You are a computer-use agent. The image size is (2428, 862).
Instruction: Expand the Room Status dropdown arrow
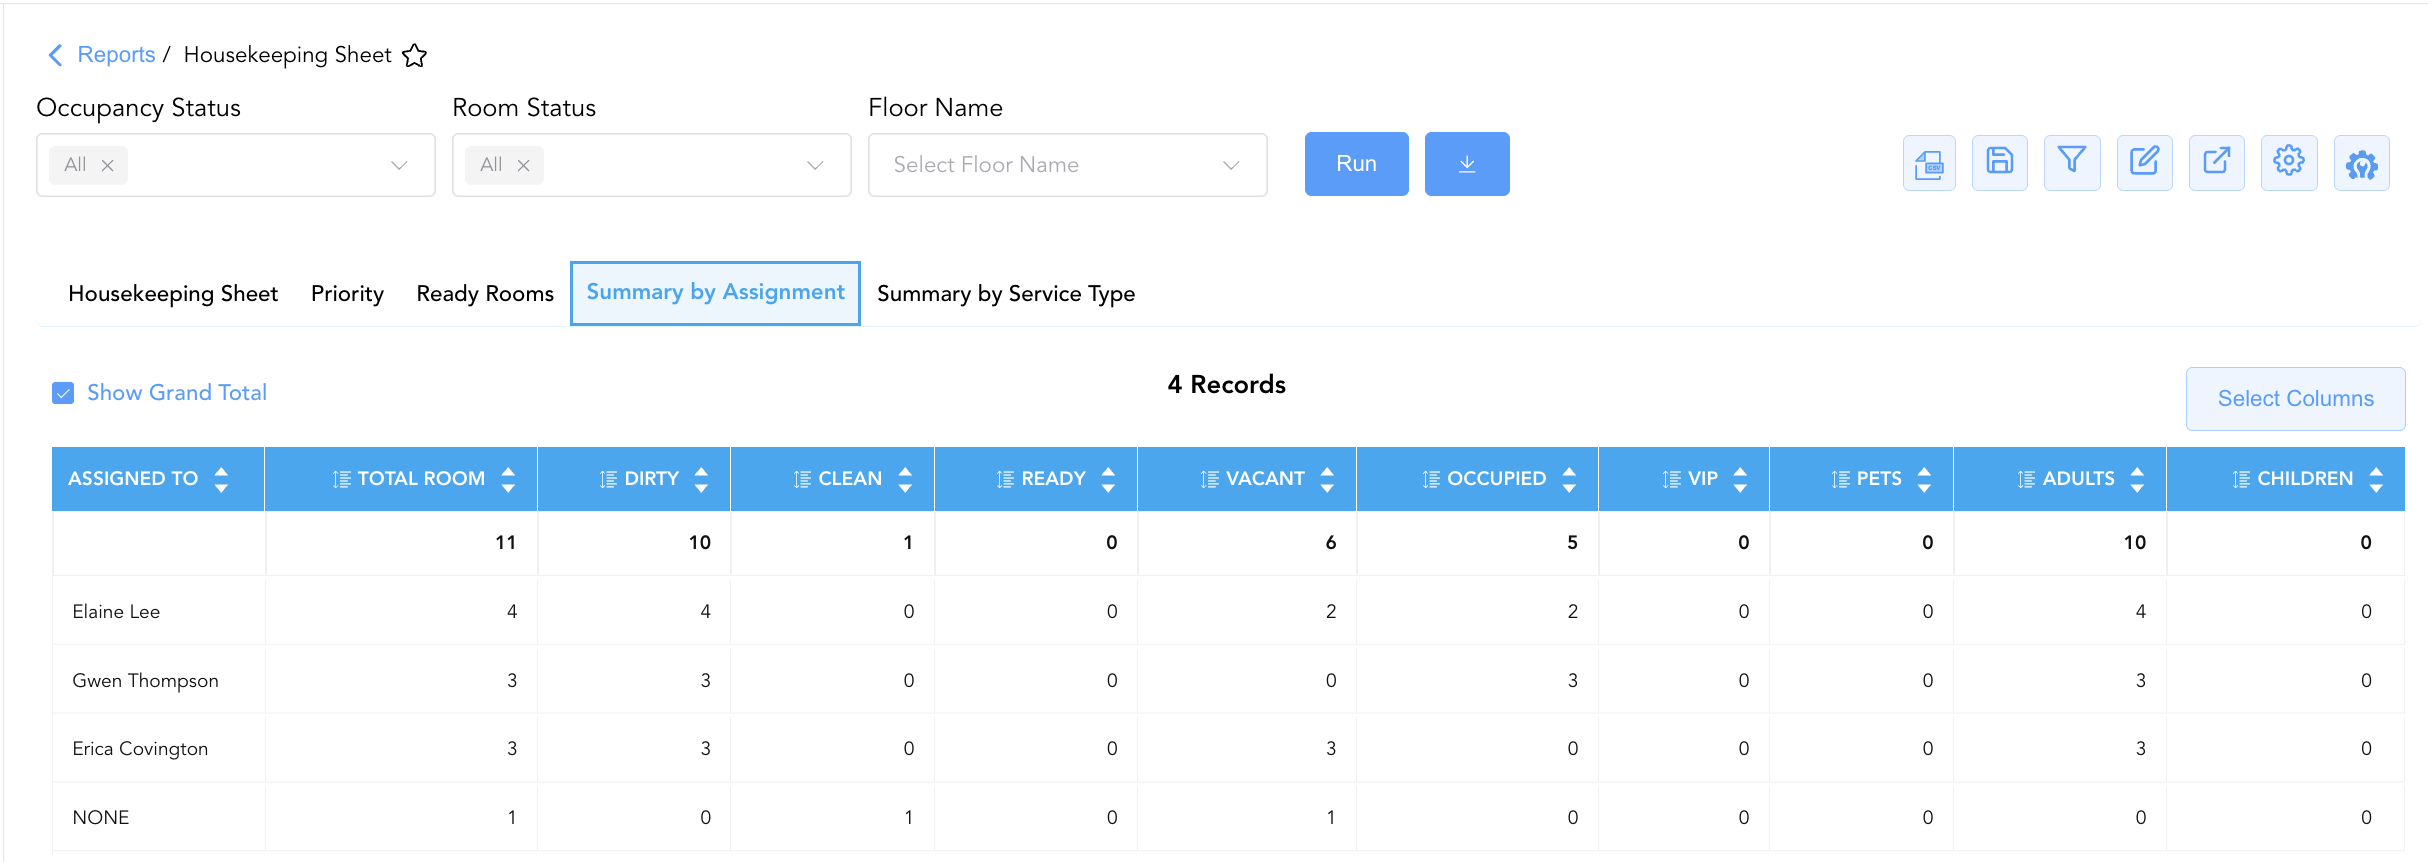(815, 165)
